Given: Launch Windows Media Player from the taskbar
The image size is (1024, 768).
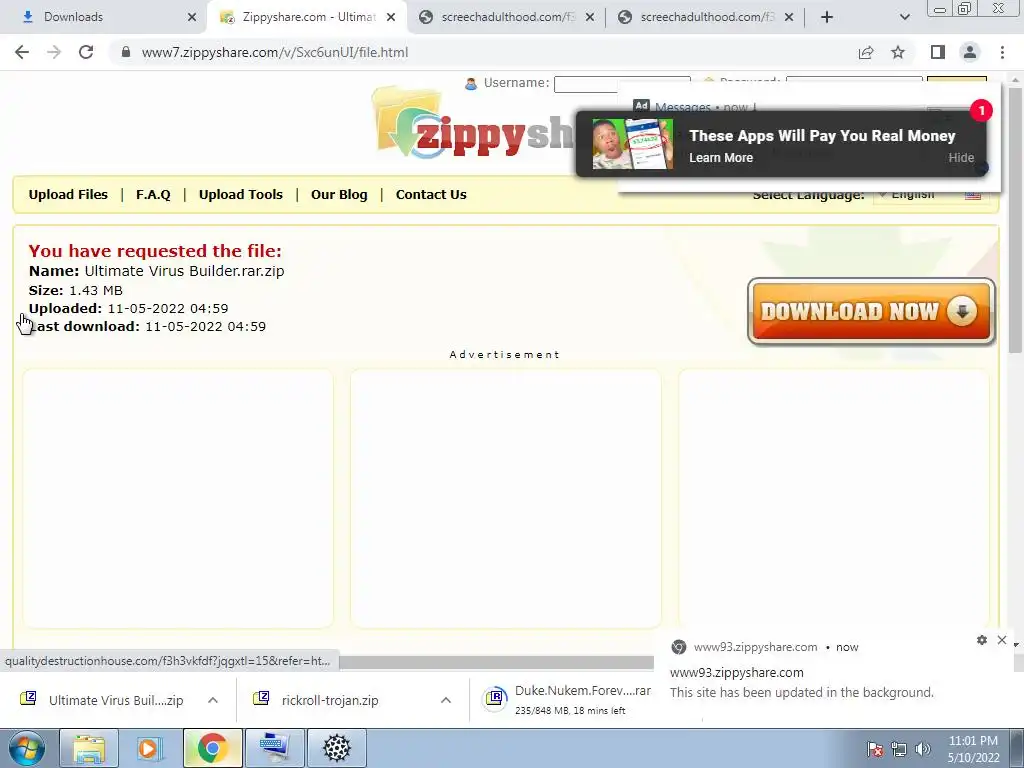Looking at the screenshot, I should pos(150,748).
